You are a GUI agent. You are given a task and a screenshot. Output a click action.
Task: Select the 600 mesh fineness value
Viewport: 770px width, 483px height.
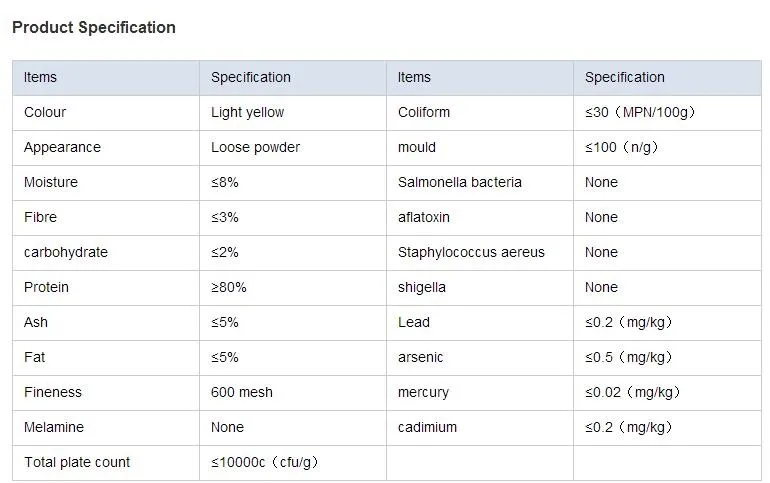242,392
